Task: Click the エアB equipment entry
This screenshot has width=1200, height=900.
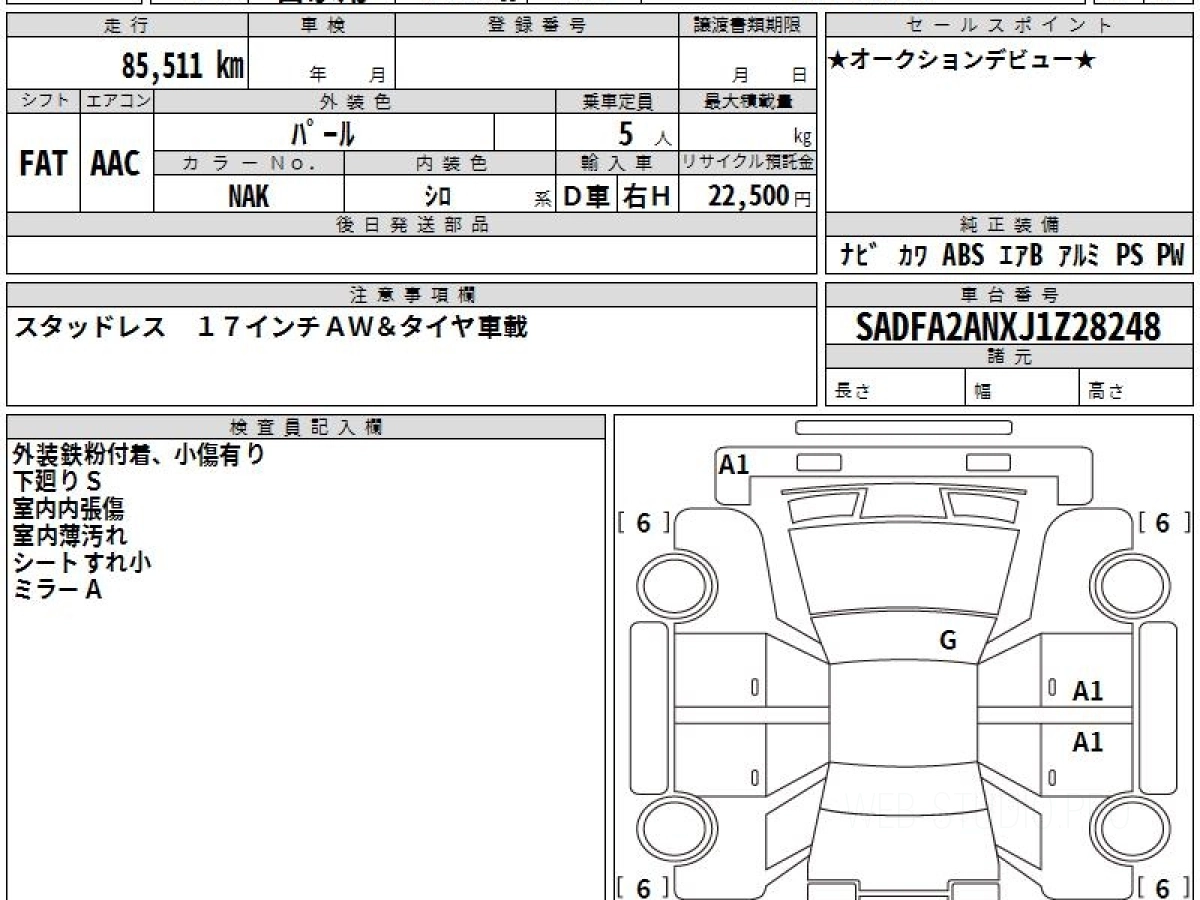Action: [x=1021, y=256]
